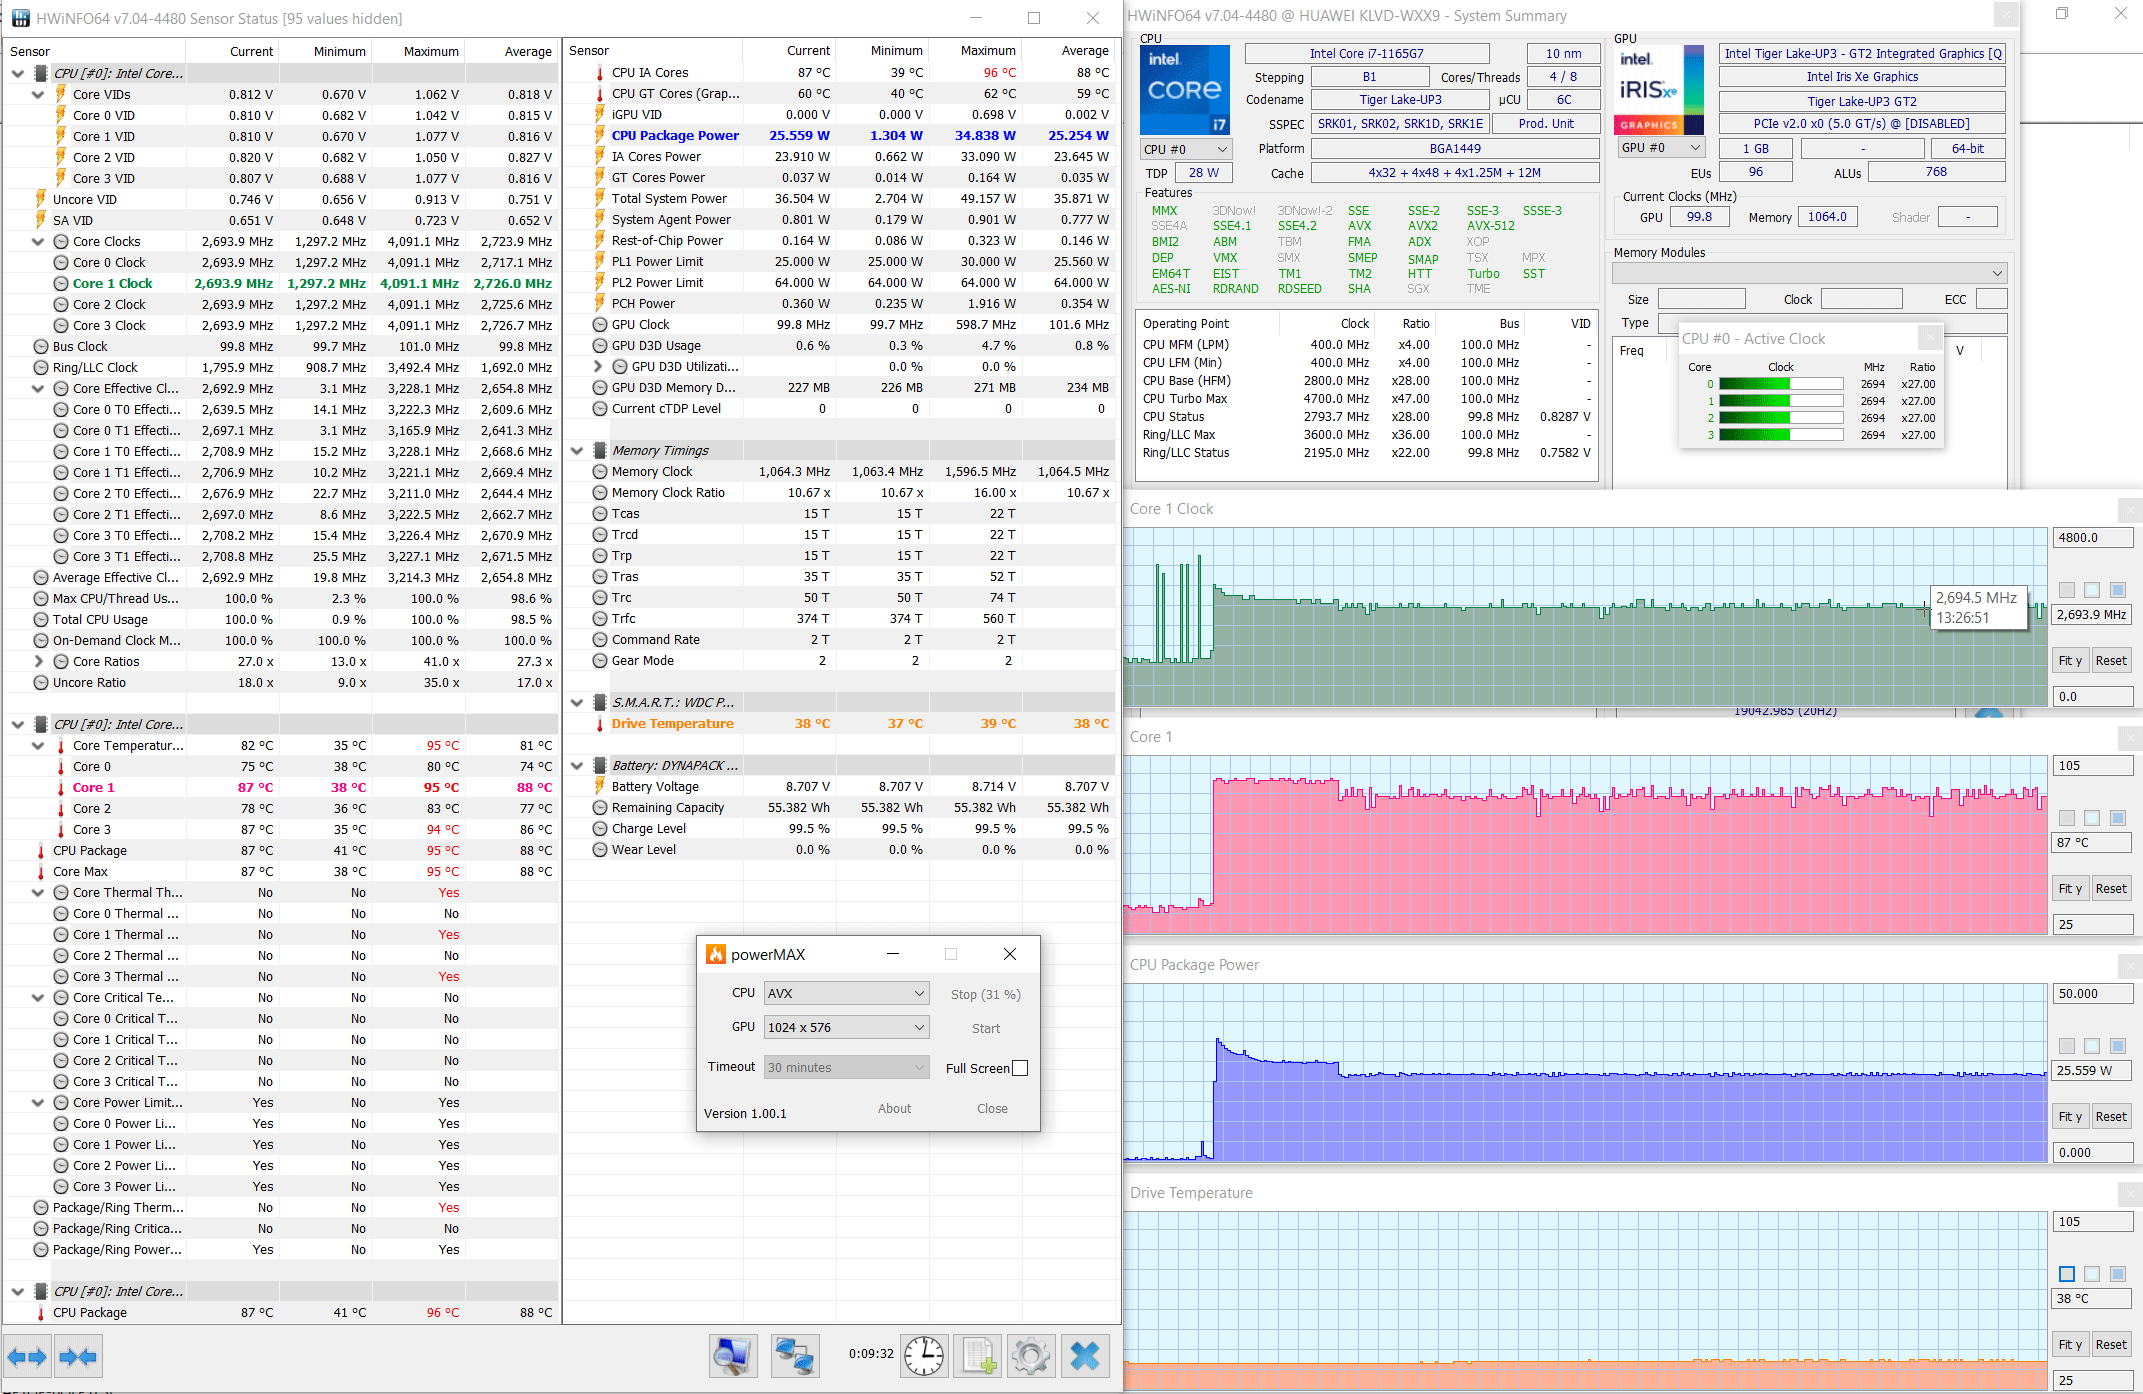
Task: Click Reset on the Core 1 temperature graph
Action: (x=2110, y=888)
